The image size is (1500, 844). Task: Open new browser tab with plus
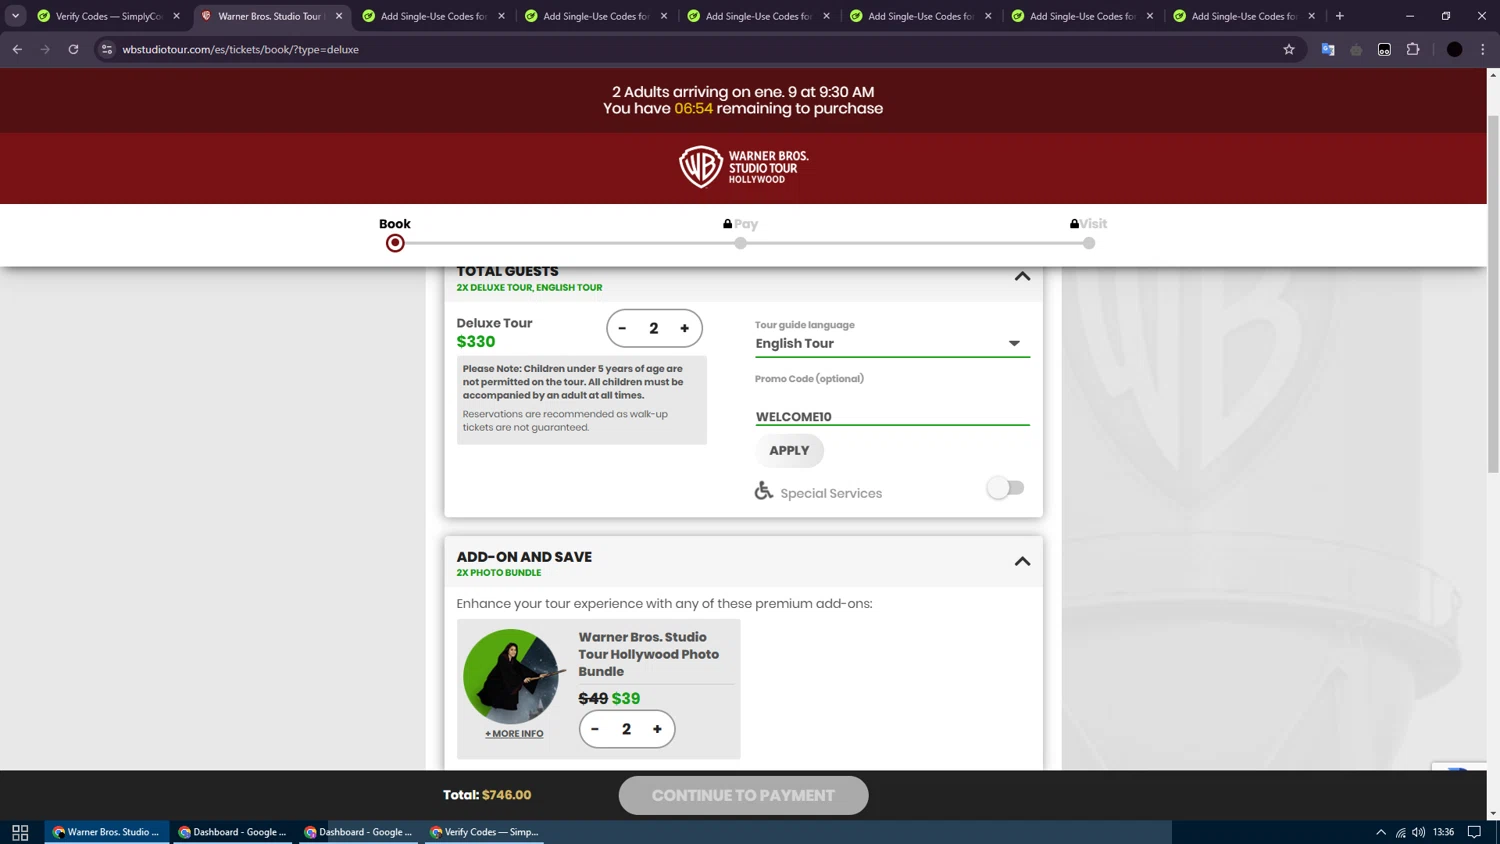coord(1340,16)
